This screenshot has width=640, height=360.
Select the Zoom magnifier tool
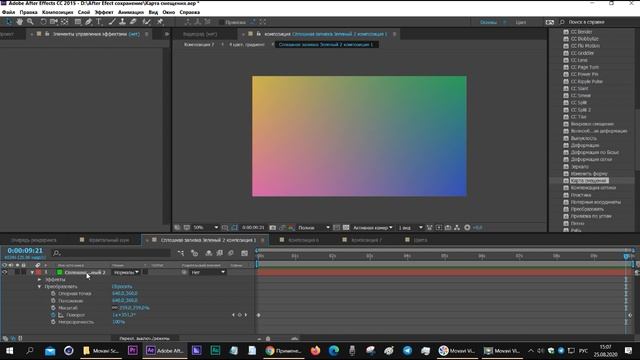[x=30, y=22]
